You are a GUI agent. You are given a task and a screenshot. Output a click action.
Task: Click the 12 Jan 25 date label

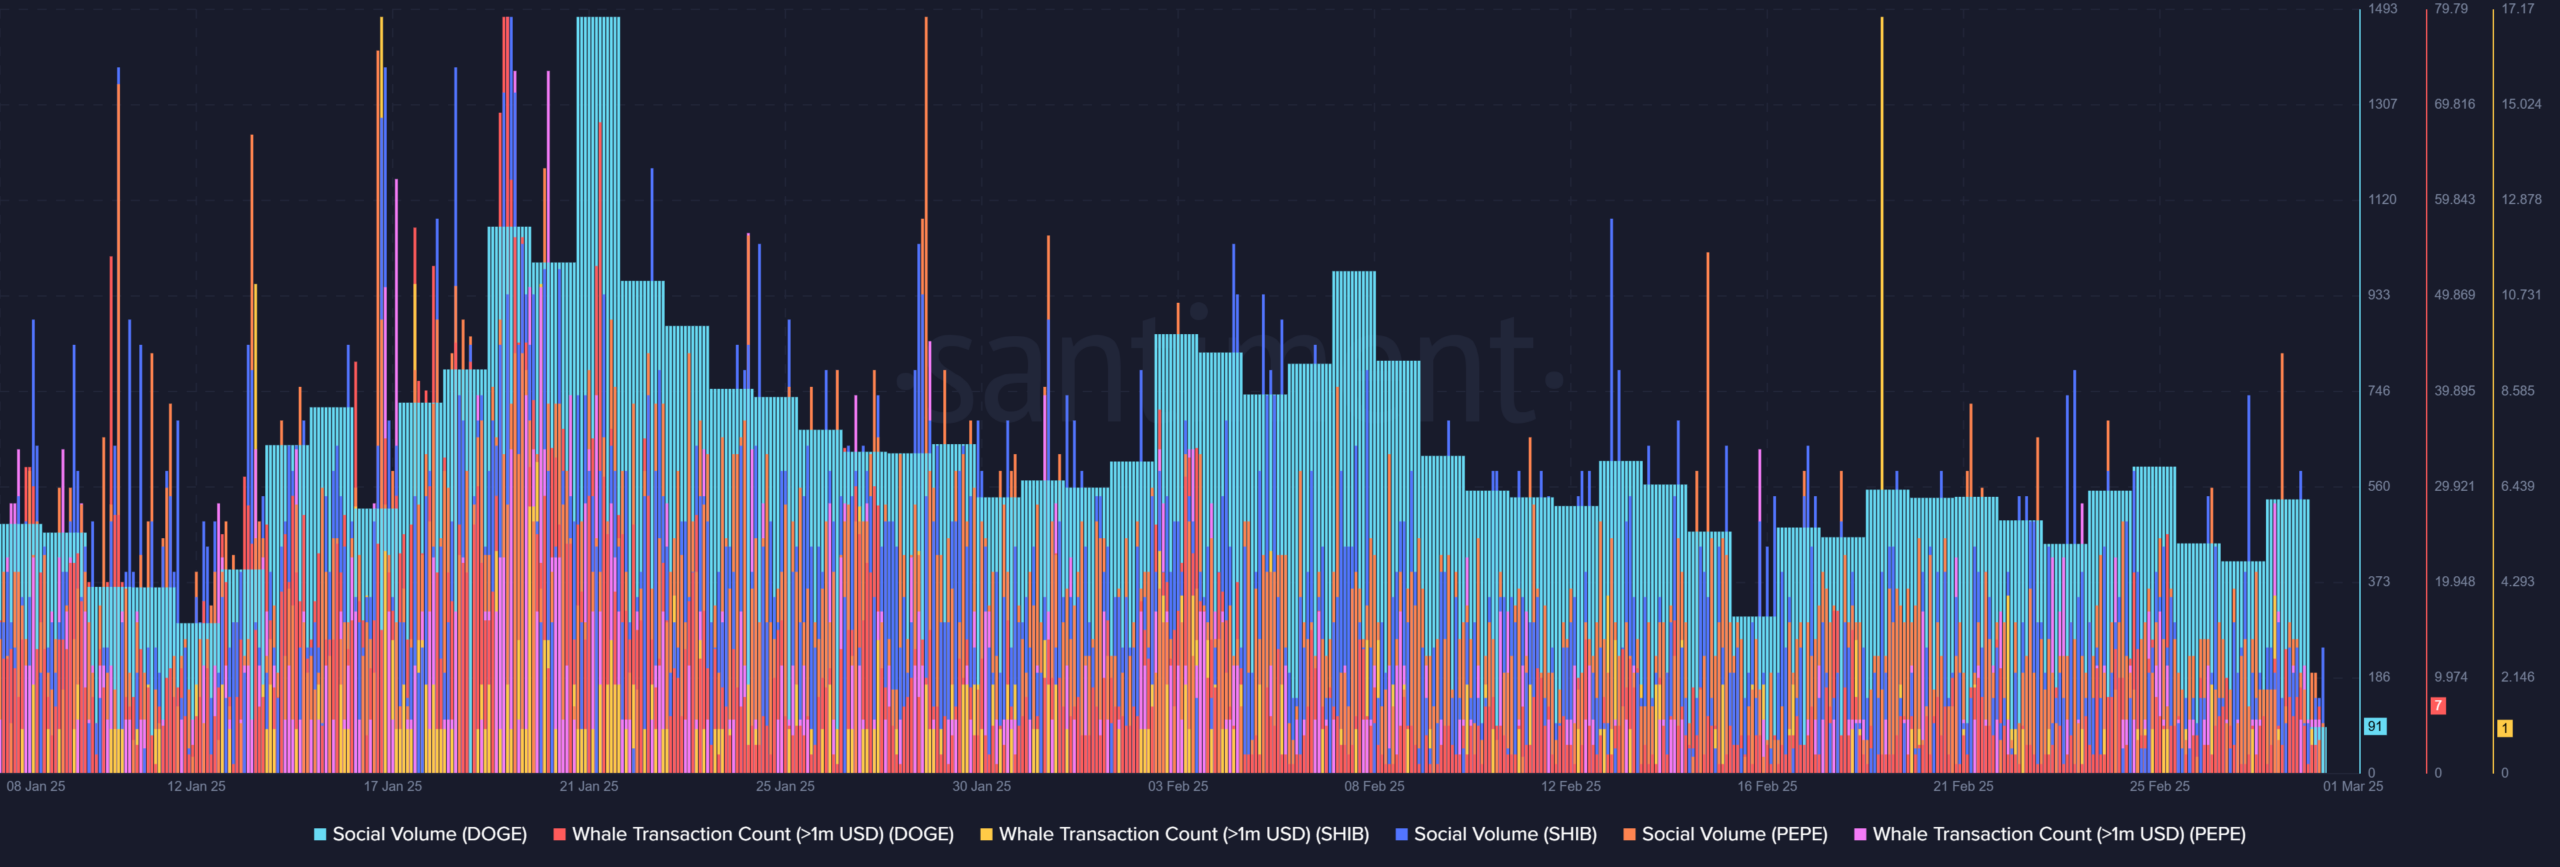196,786
